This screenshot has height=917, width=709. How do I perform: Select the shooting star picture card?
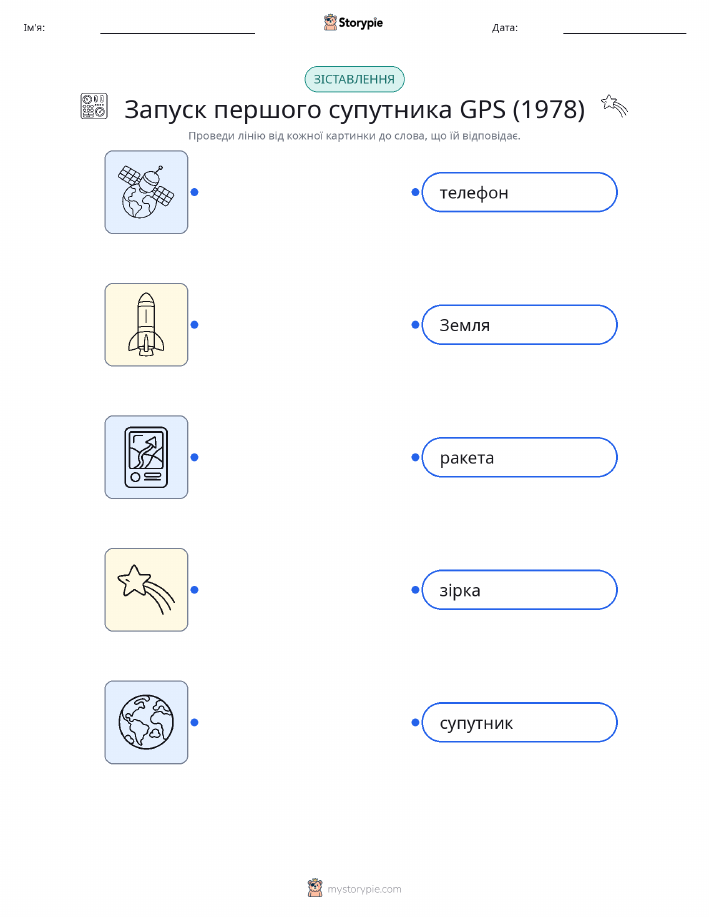pos(146,590)
